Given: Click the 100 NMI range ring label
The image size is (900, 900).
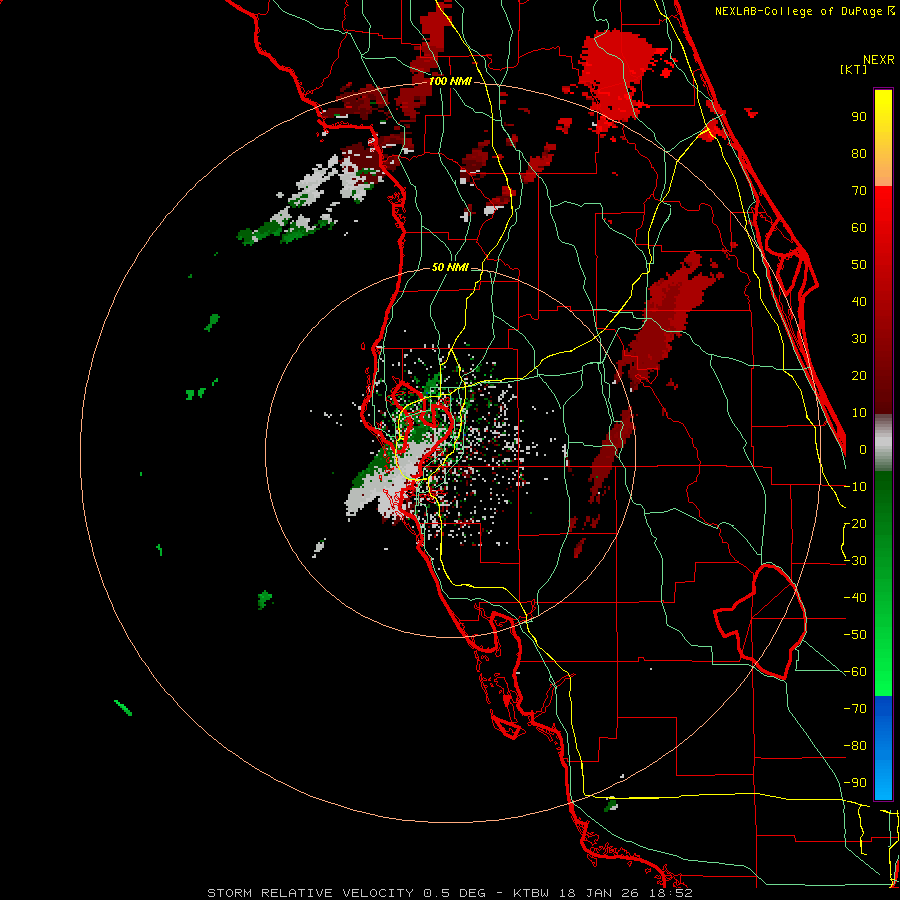Looking at the screenshot, I should pos(450,81).
